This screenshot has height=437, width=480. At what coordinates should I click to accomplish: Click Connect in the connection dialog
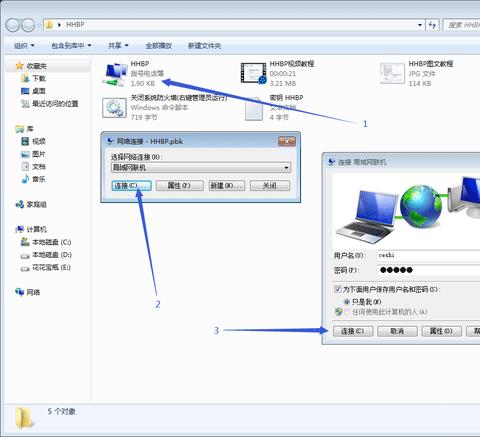[353, 331]
